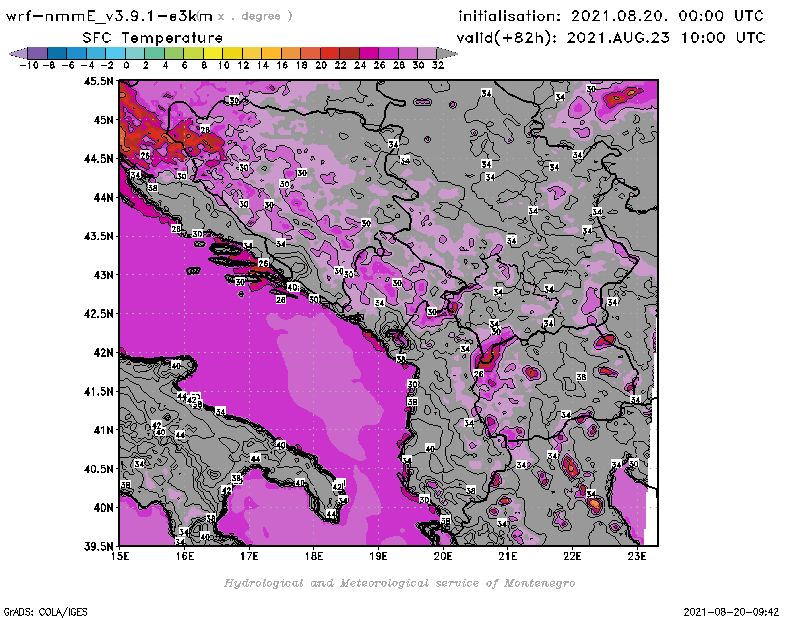The width and height of the screenshot is (800, 618).
Task: Click the '15E' longitude label
Action: coord(120,556)
